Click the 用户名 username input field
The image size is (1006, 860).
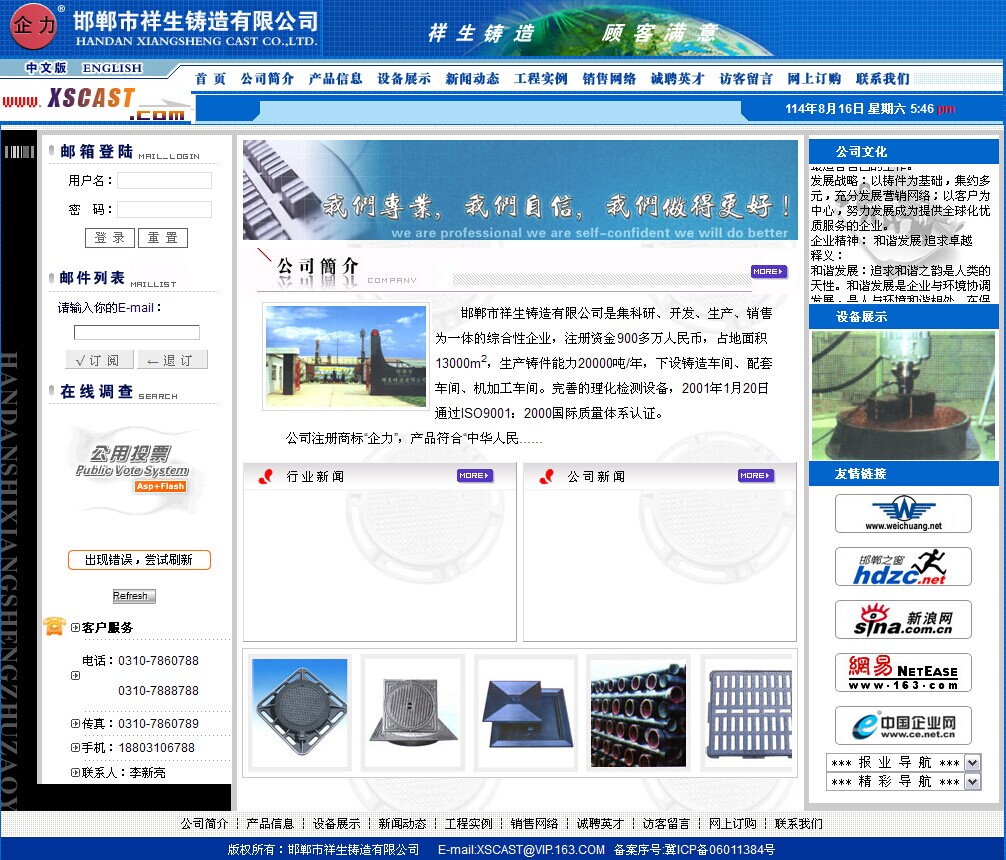tap(164, 181)
